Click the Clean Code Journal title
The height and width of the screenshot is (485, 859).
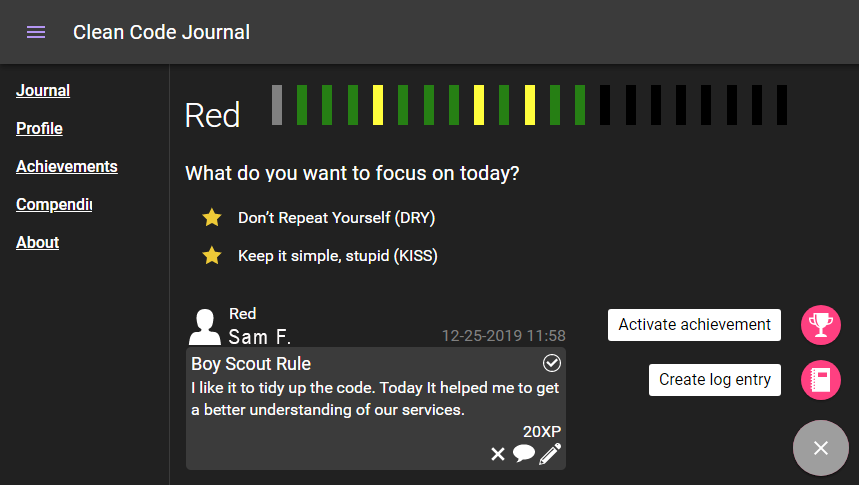pyautogui.click(x=162, y=32)
